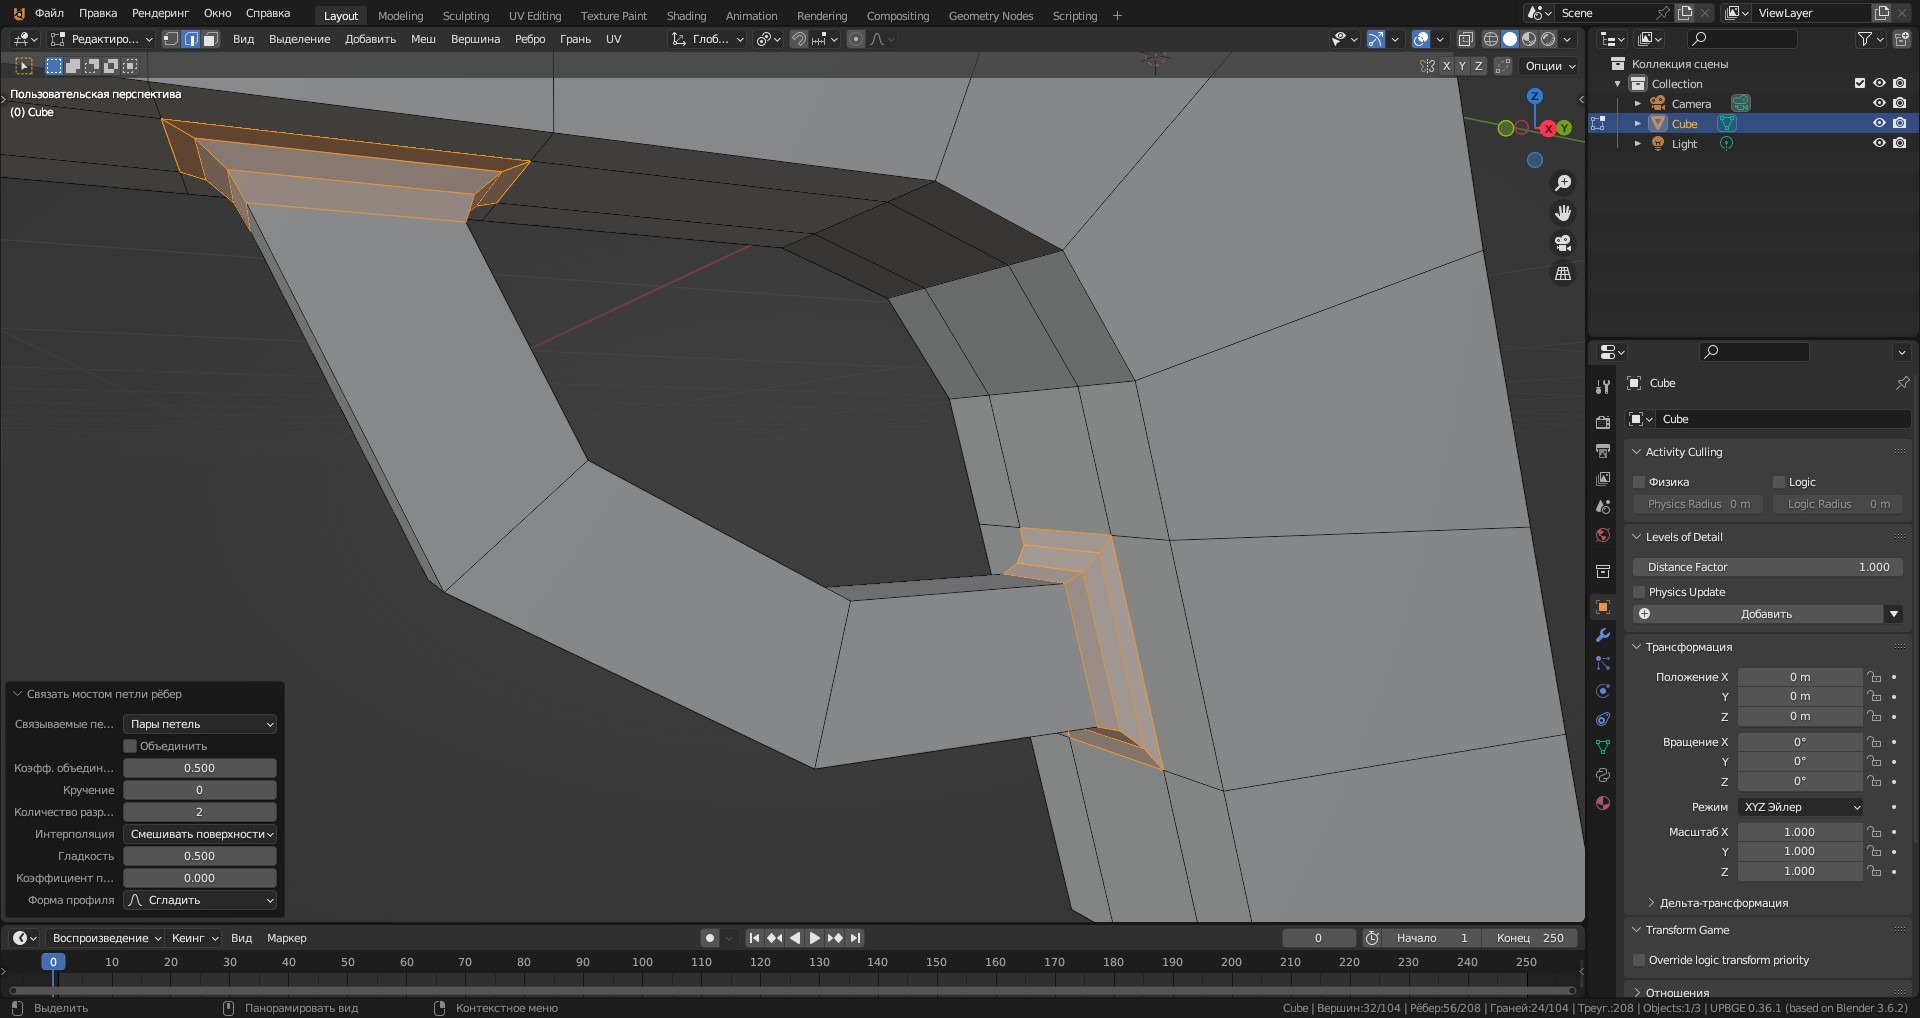
Task: Open the Пары петель loop pairs dropdown
Action: click(x=199, y=723)
